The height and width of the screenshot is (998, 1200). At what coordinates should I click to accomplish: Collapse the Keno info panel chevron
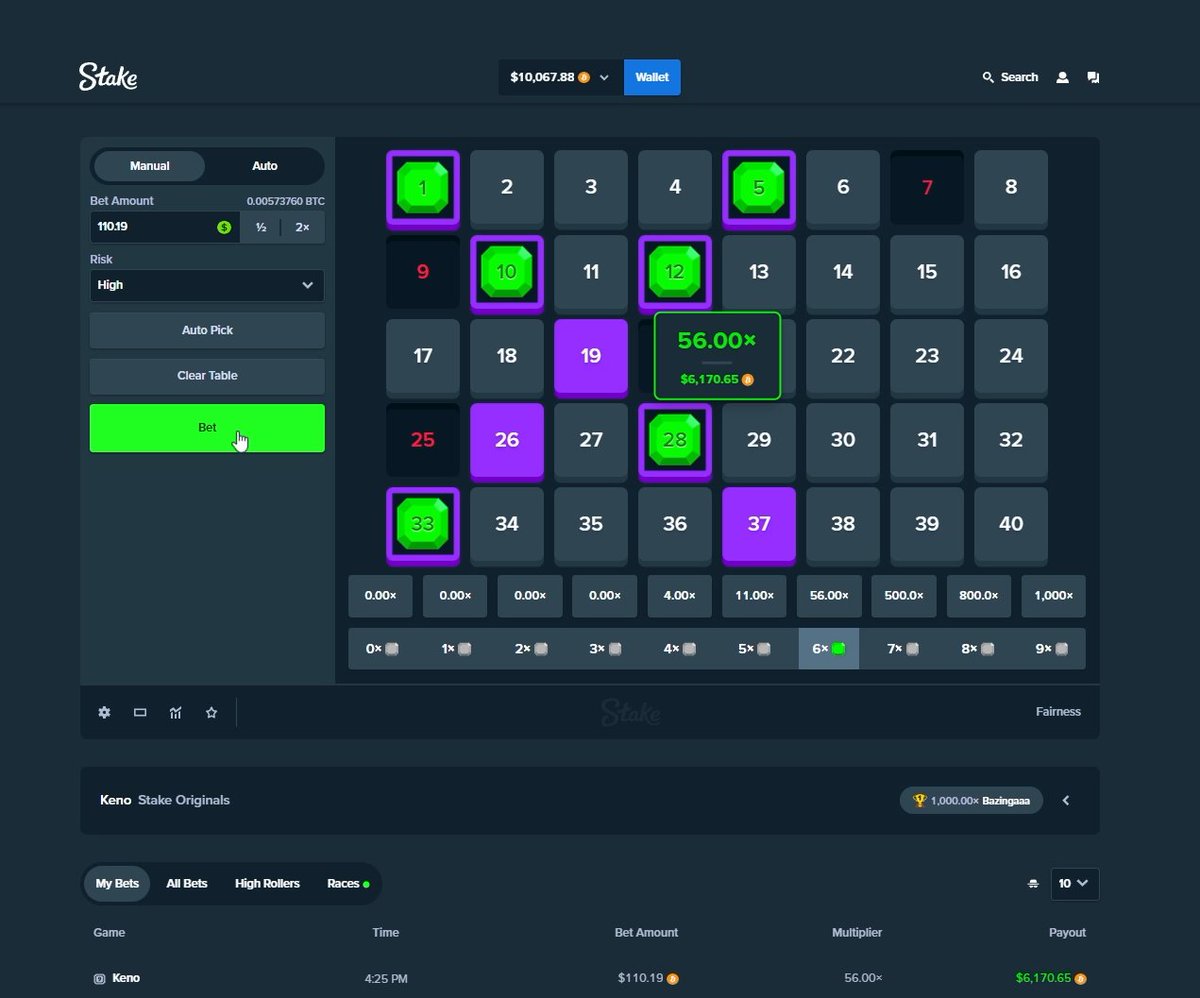tap(1066, 800)
